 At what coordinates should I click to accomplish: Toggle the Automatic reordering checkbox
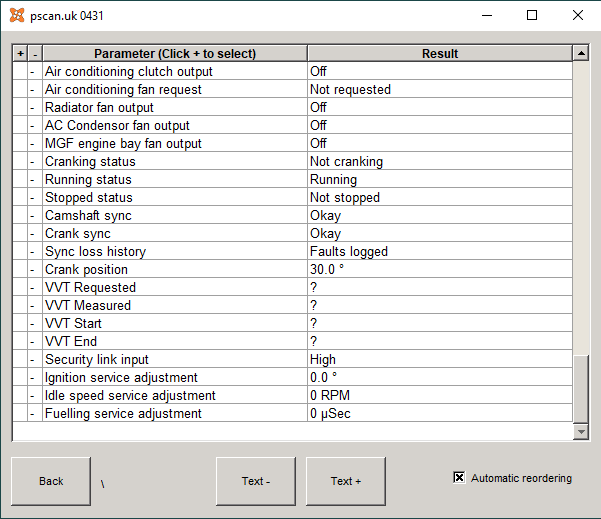459,478
